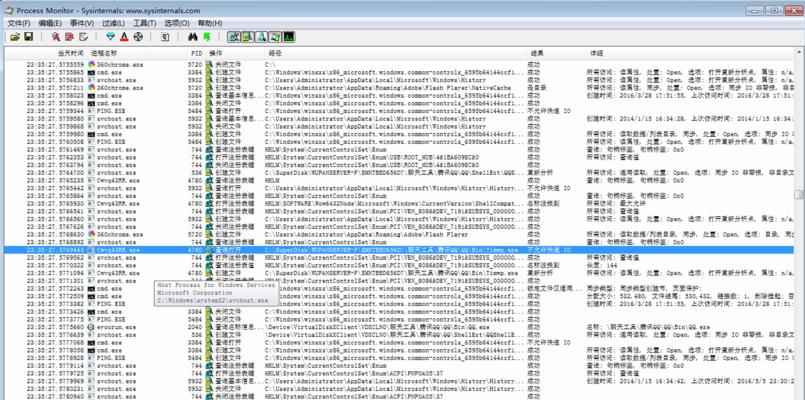Open the 工具(T) menu

[145, 23]
